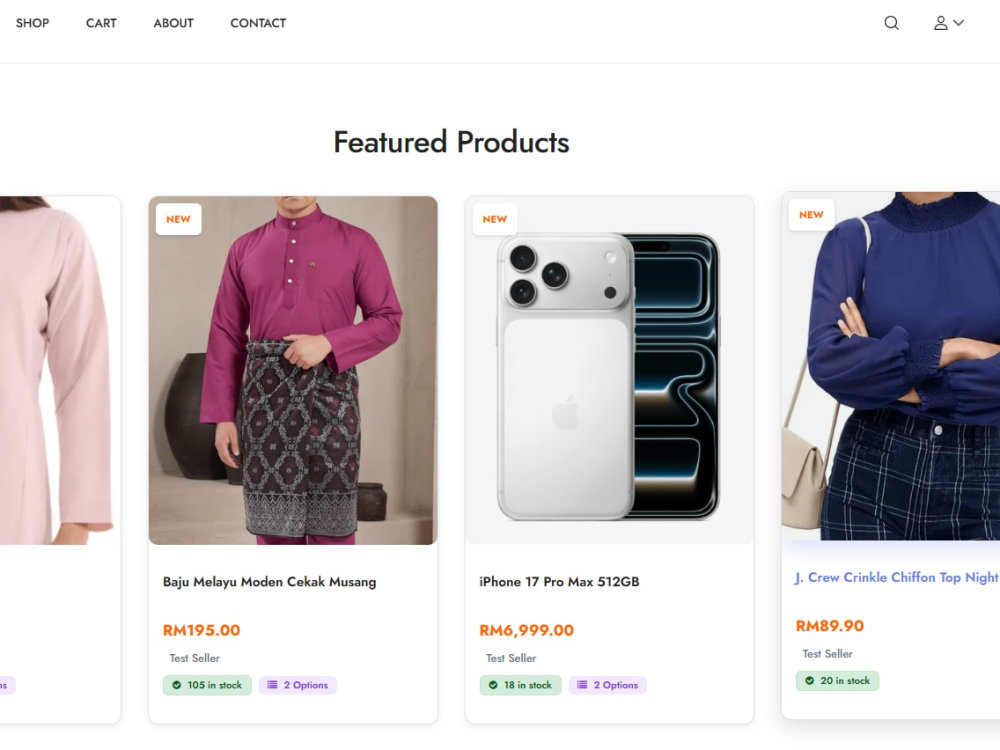Open the search magnifier icon

pyautogui.click(x=892, y=23)
